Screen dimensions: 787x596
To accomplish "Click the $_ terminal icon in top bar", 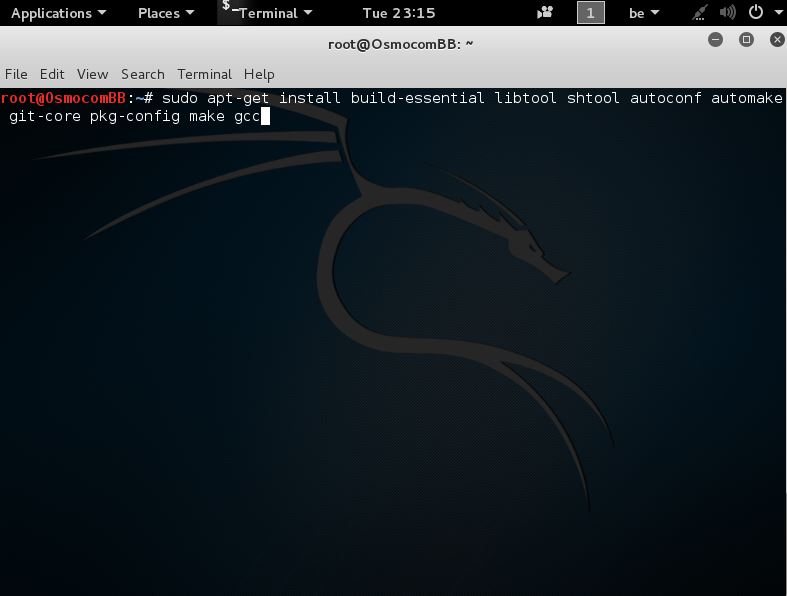I will coord(228,7).
